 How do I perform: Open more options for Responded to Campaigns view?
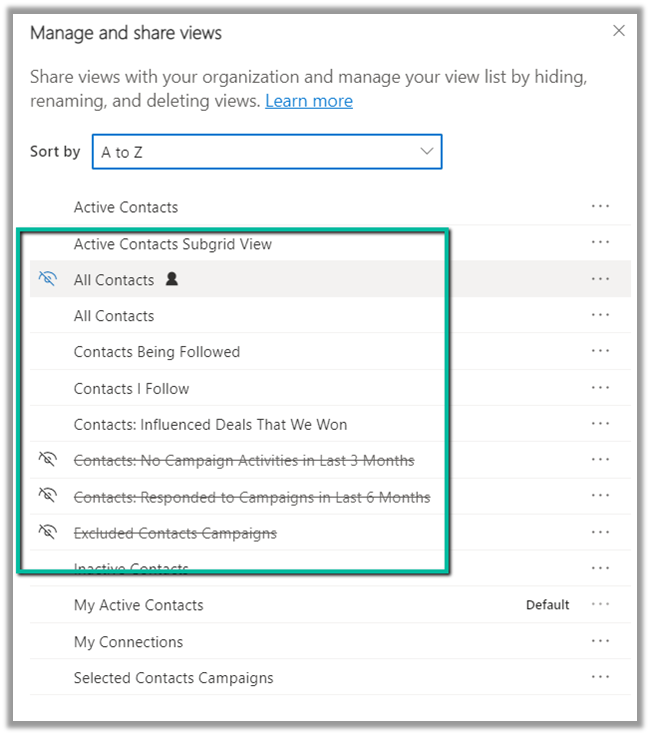coord(600,496)
